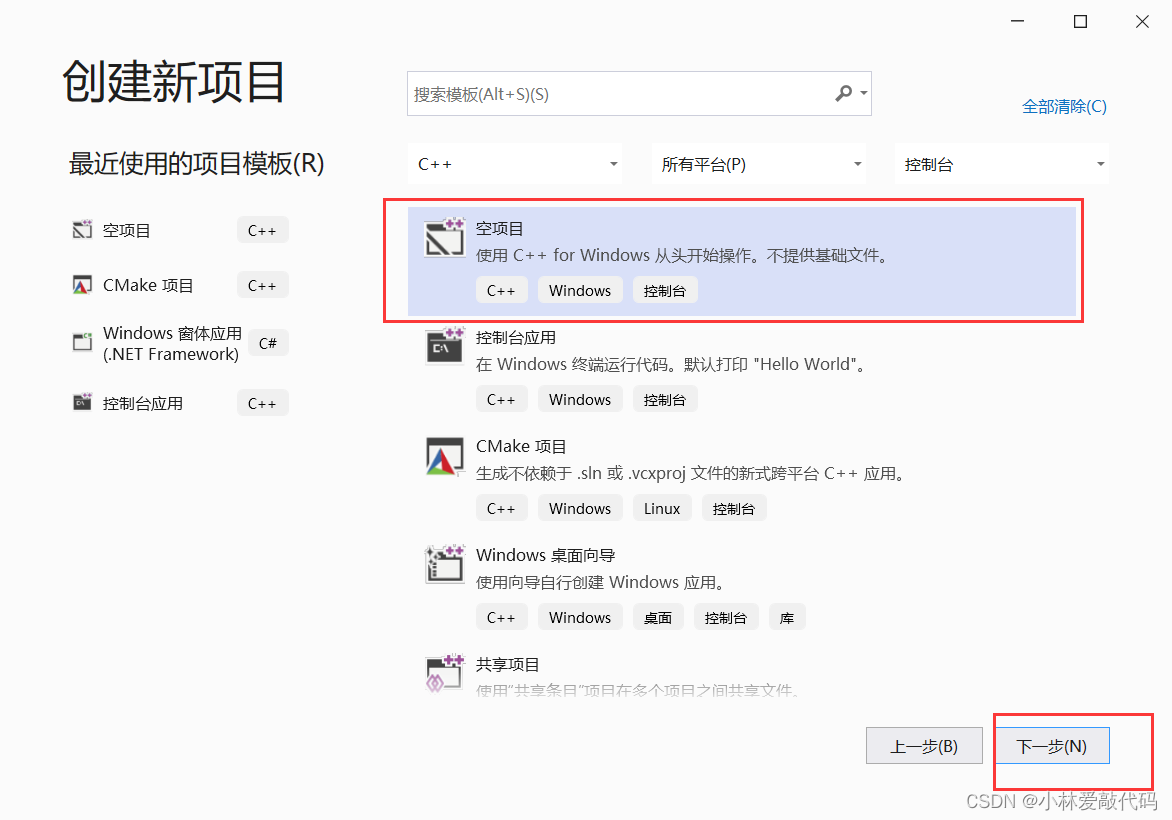Choose recent template 空项目 text
Viewport: 1172px width, 820px height.
126,230
